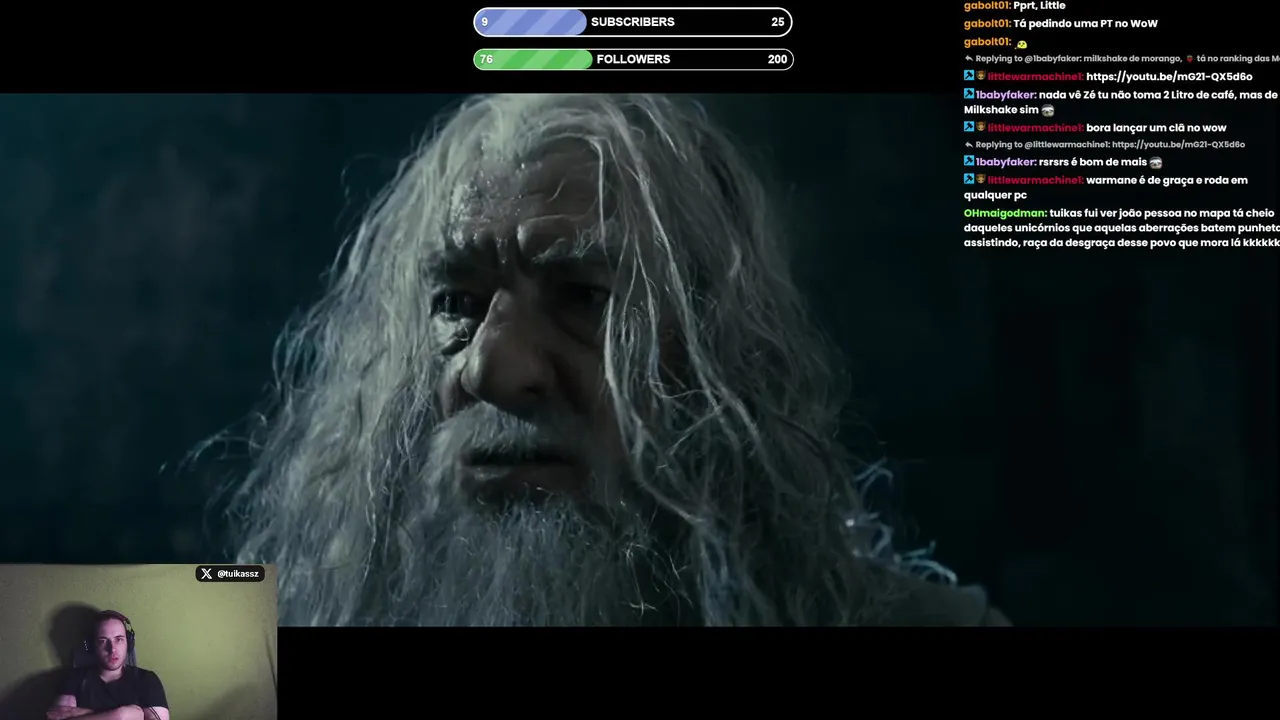1280x720 pixels.
Task: Click username gabolt01 on "Tá pedindo uma PT" message
Action: [987, 24]
